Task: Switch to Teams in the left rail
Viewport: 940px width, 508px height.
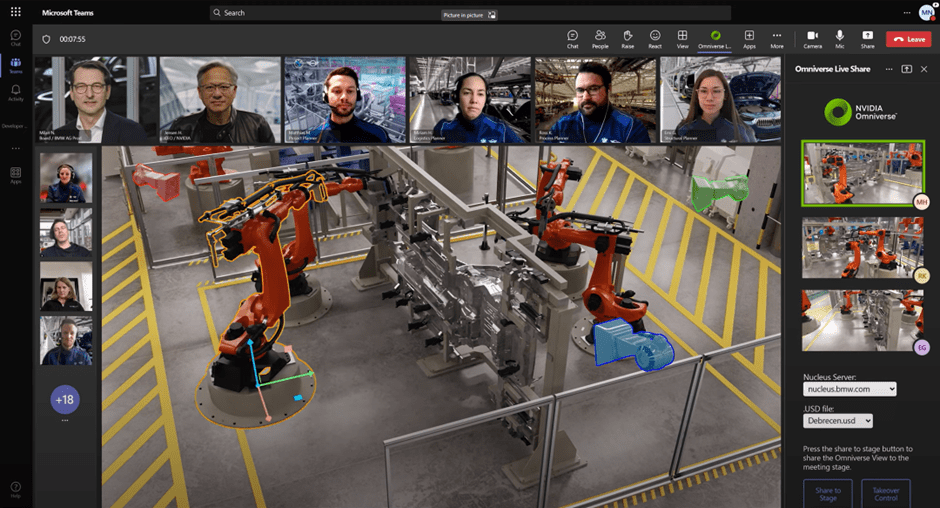Action: [x=15, y=65]
